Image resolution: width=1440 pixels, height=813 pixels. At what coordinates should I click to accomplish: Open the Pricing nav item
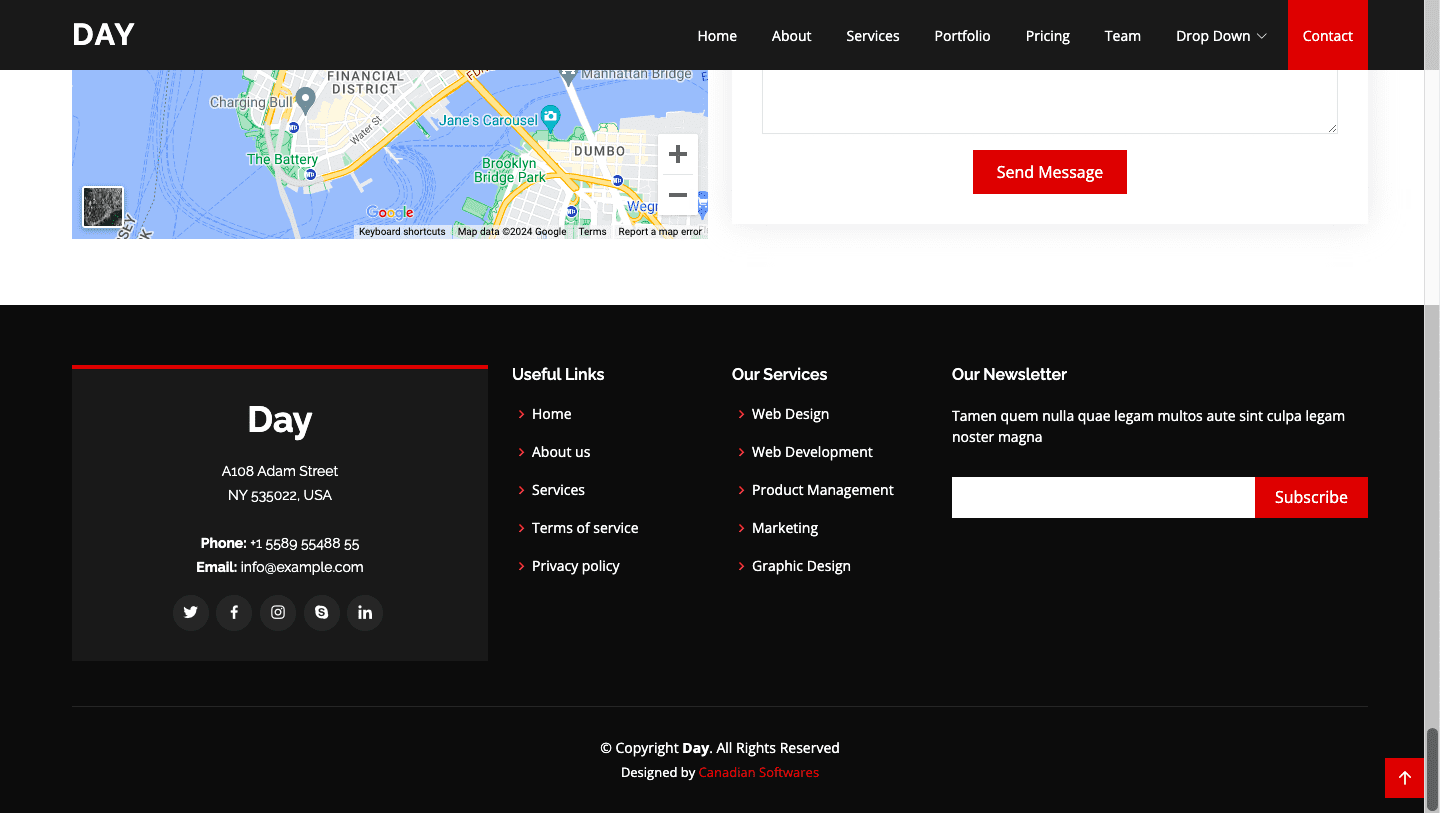(1047, 36)
